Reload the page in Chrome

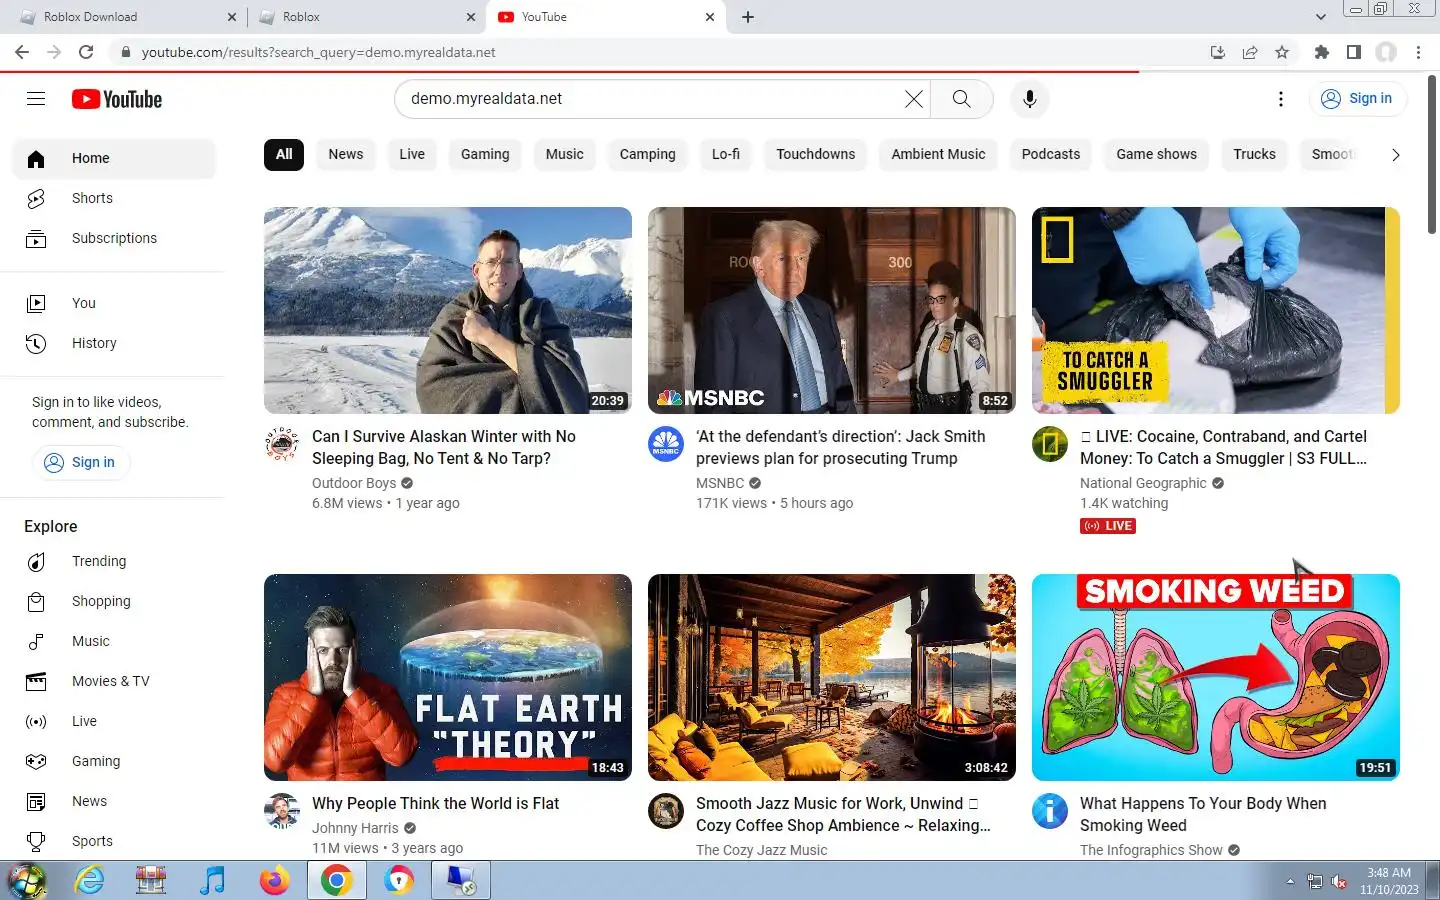(86, 52)
